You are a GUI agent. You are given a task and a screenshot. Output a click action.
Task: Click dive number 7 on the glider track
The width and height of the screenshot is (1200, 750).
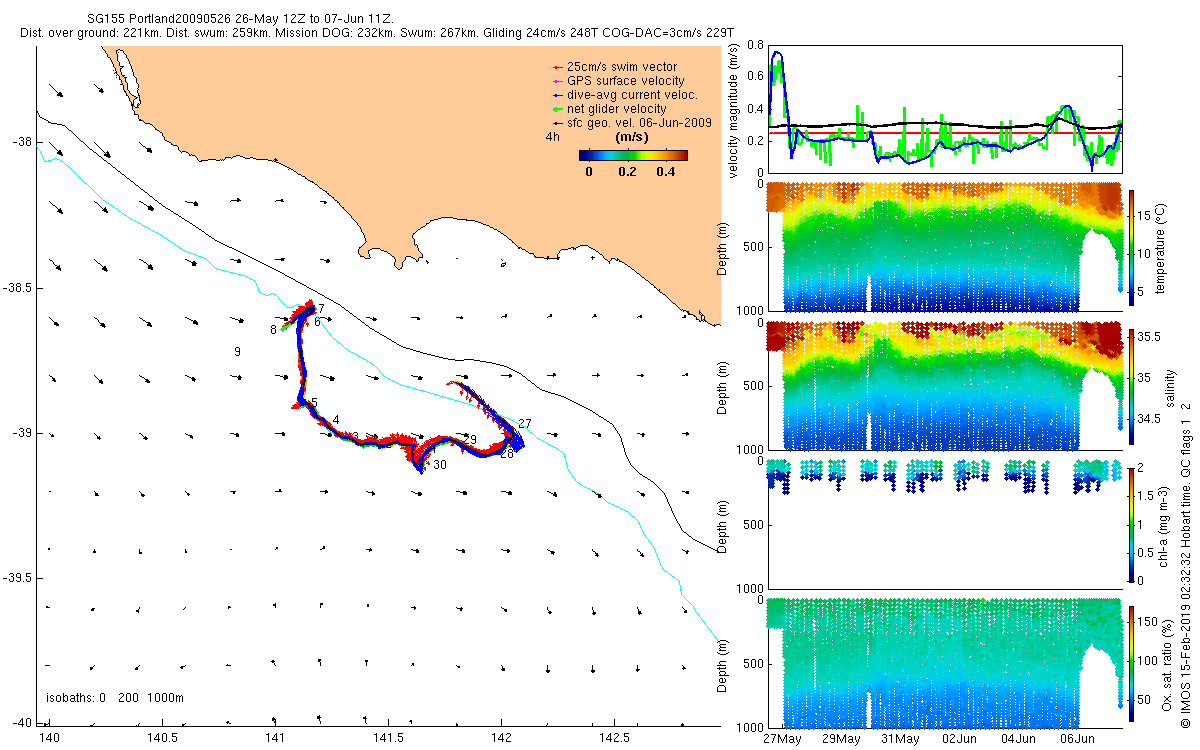(321, 308)
